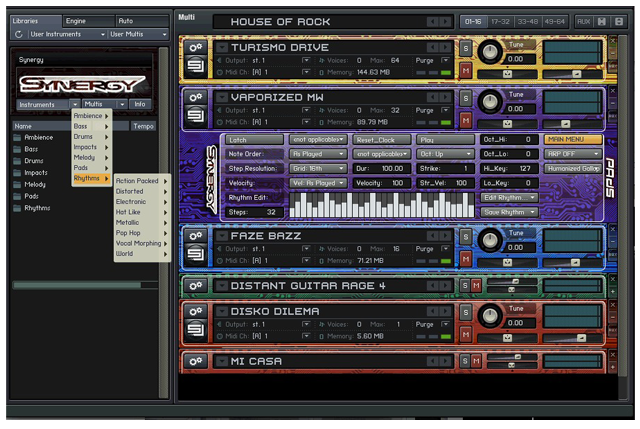Click the Steps value field showing 32
This screenshot has height=429, width=640.
pyautogui.click(x=254, y=212)
